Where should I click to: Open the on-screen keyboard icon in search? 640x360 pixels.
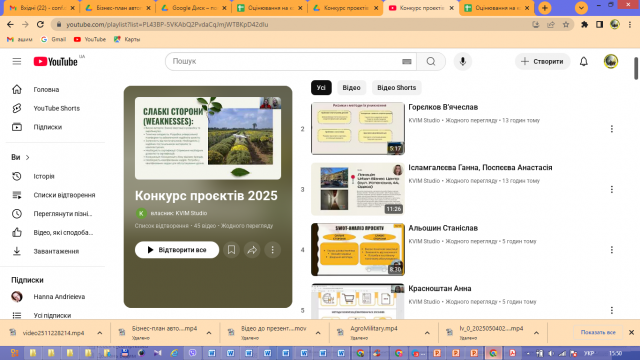(407, 62)
